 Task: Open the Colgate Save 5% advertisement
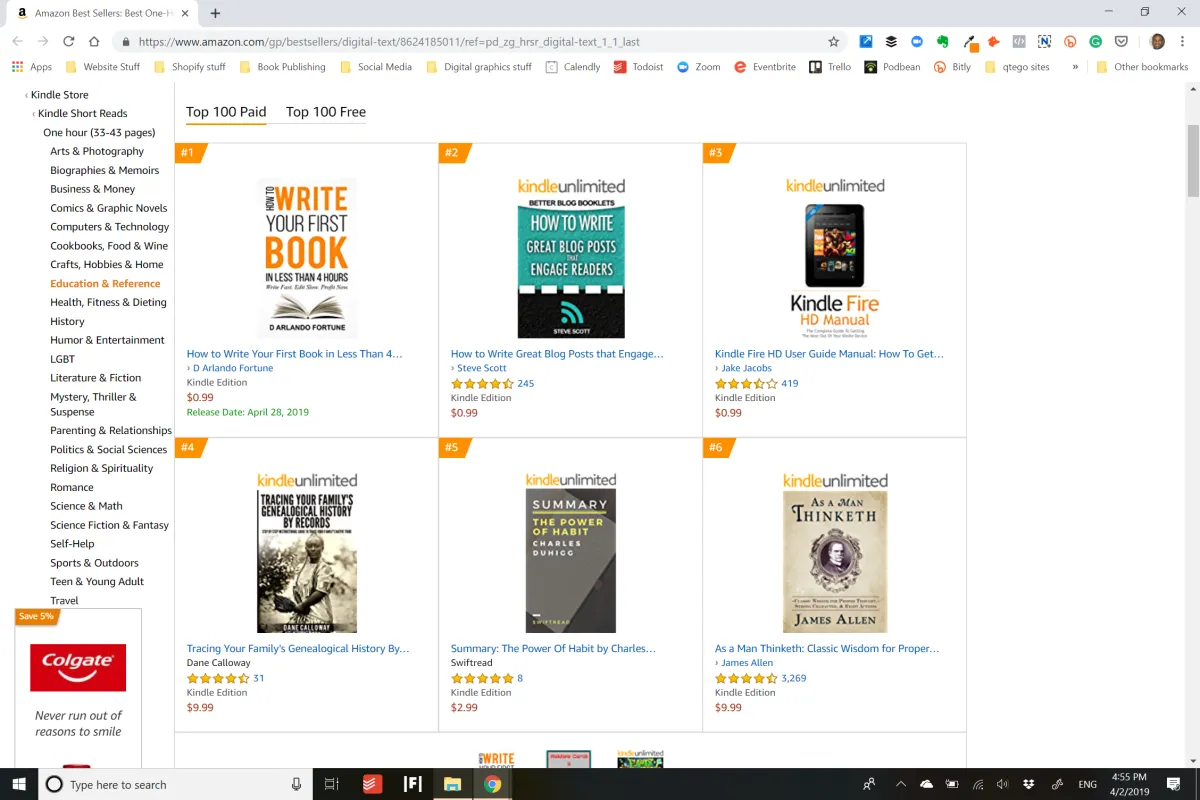click(x=78, y=688)
